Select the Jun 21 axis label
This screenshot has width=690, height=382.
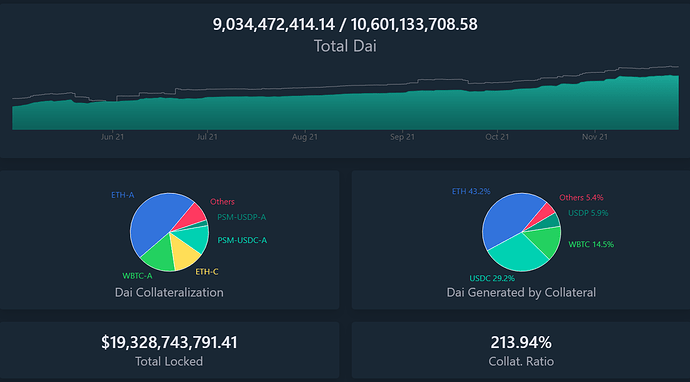point(112,137)
